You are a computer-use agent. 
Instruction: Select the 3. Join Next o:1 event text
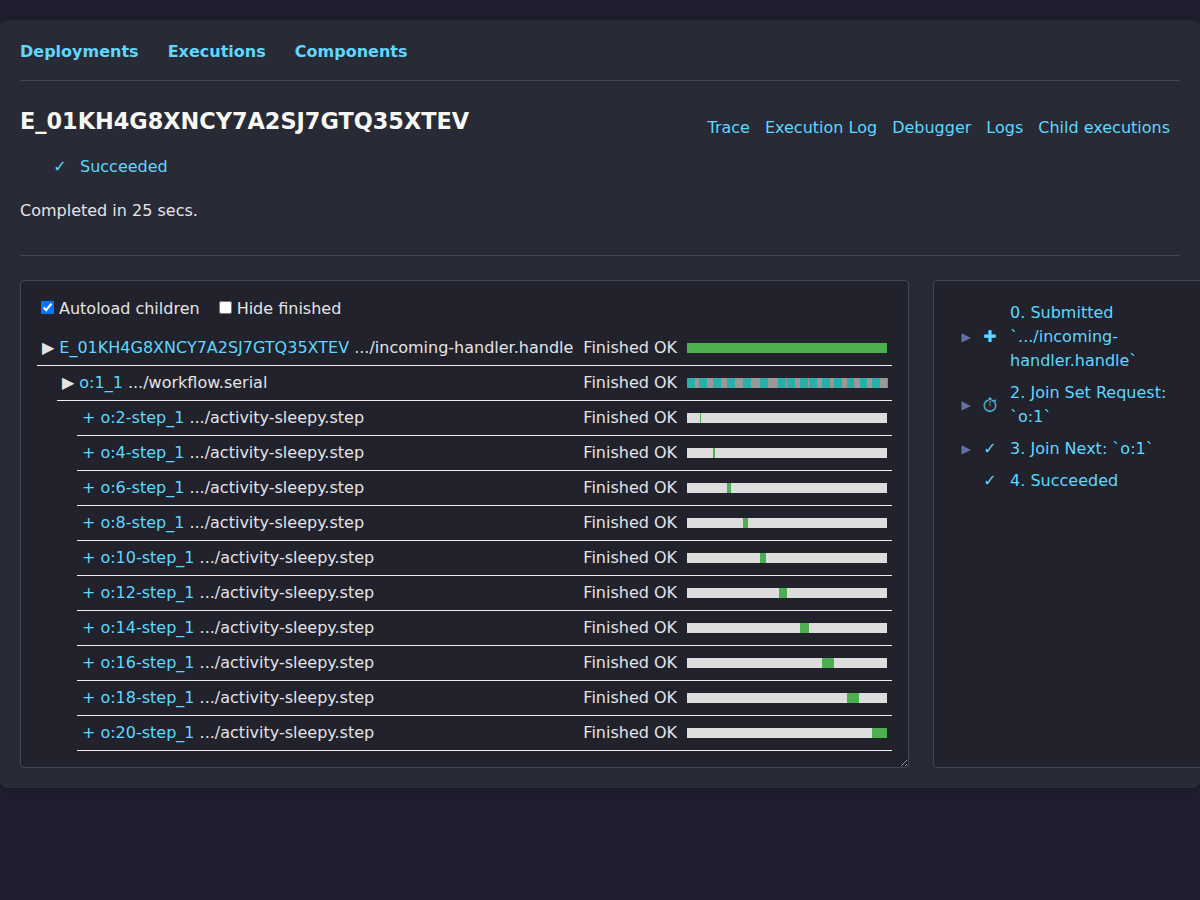[1081, 449]
